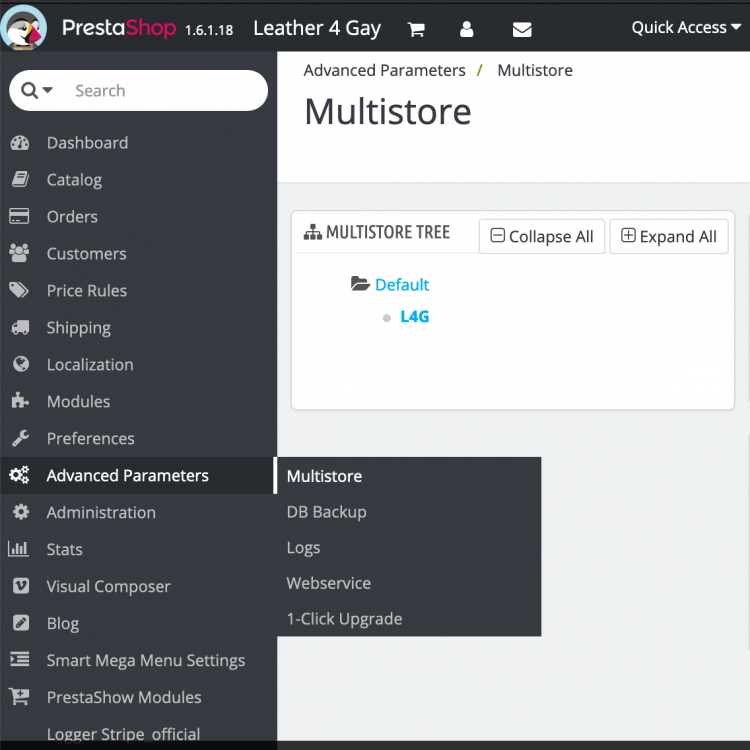Click the Multistore breadcrumb
The width and height of the screenshot is (750, 750).
[535, 70]
